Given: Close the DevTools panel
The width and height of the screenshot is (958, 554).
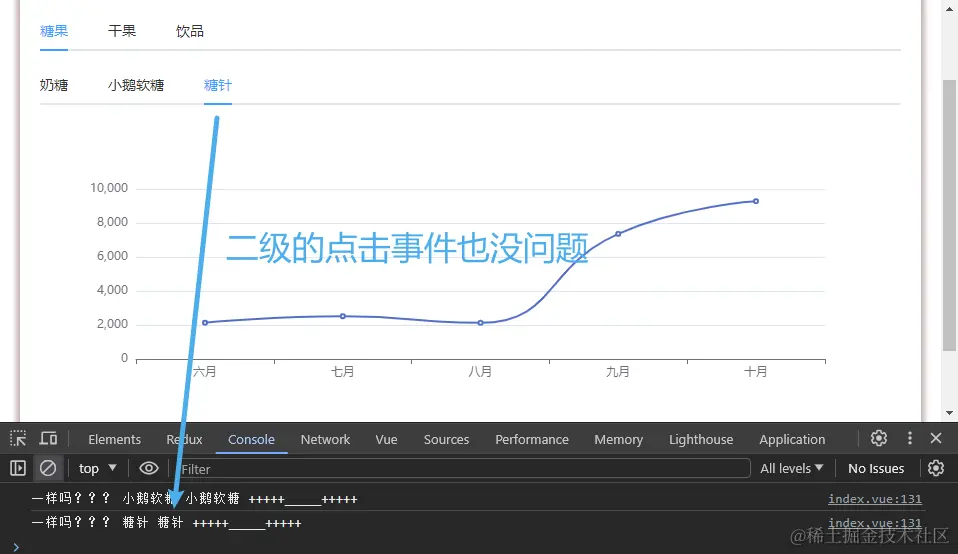Looking at the screenshot, I should coord(935,438).
